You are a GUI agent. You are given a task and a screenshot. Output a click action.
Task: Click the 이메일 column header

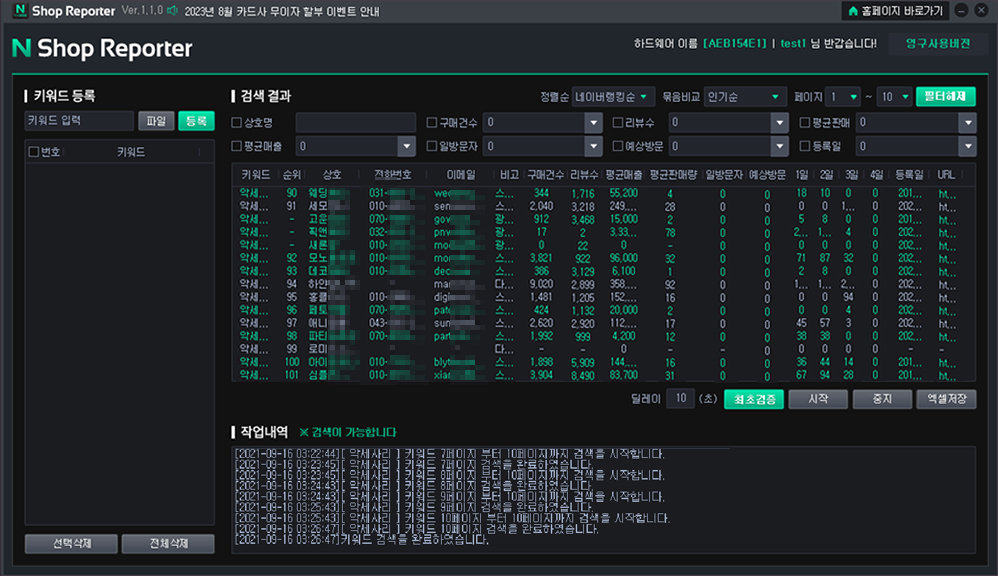tap(461, 174)
